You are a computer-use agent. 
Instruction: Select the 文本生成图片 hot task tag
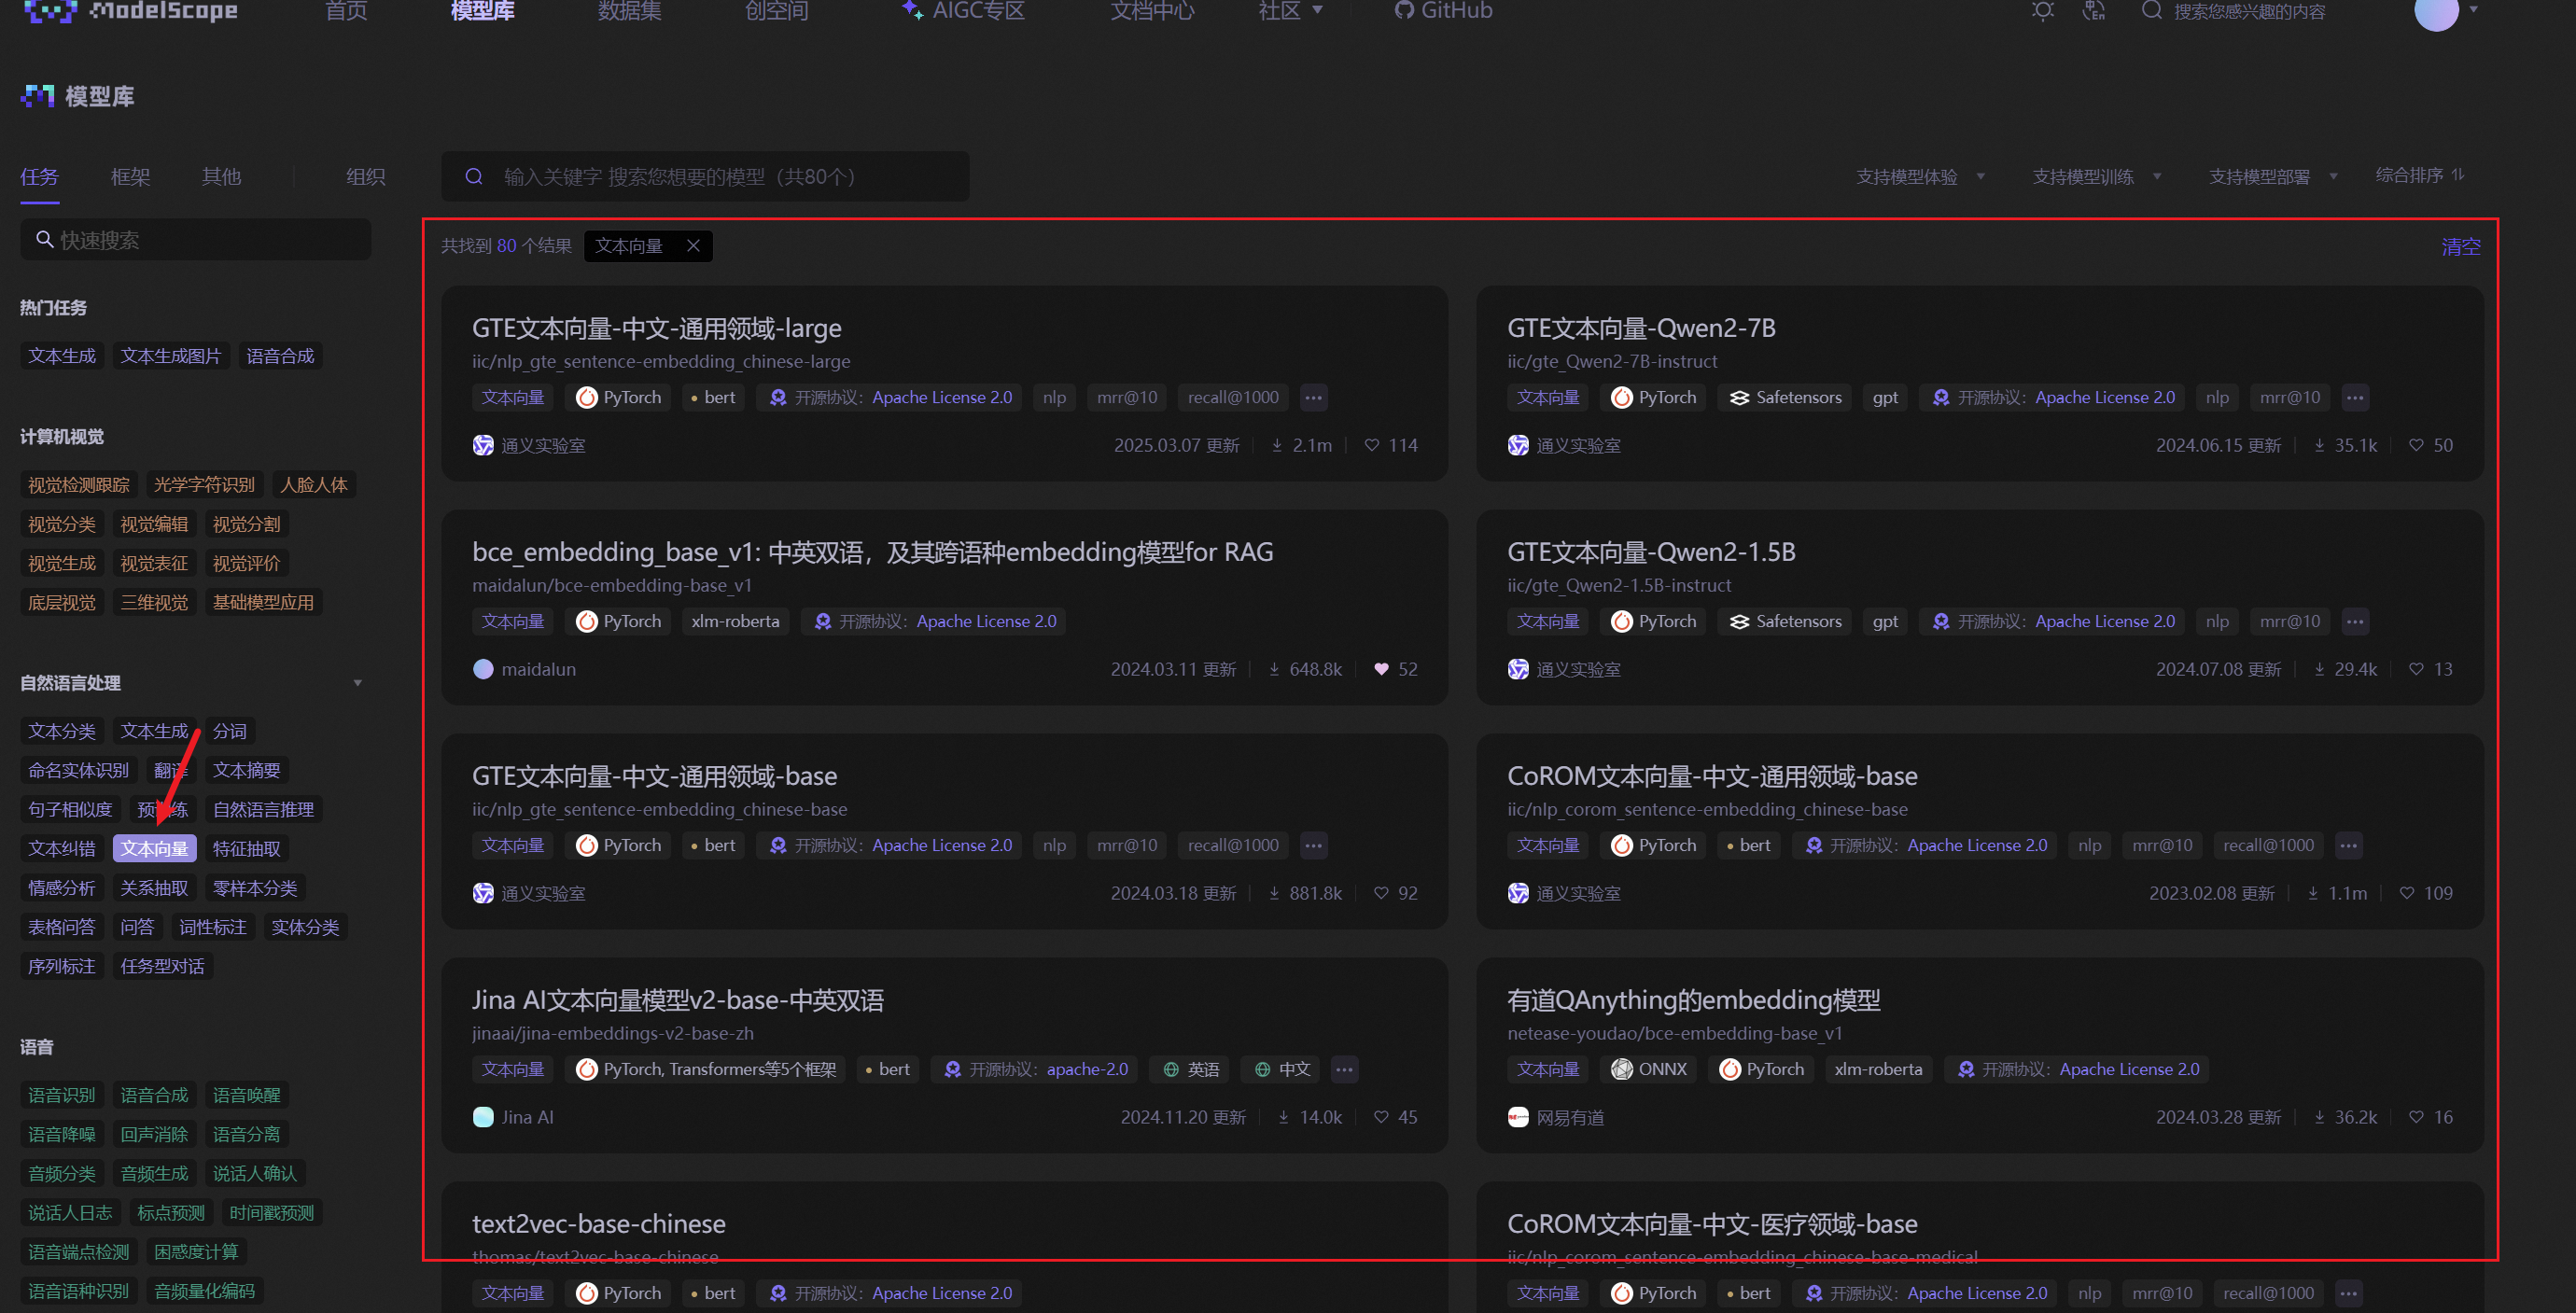(x=171, y=356)
